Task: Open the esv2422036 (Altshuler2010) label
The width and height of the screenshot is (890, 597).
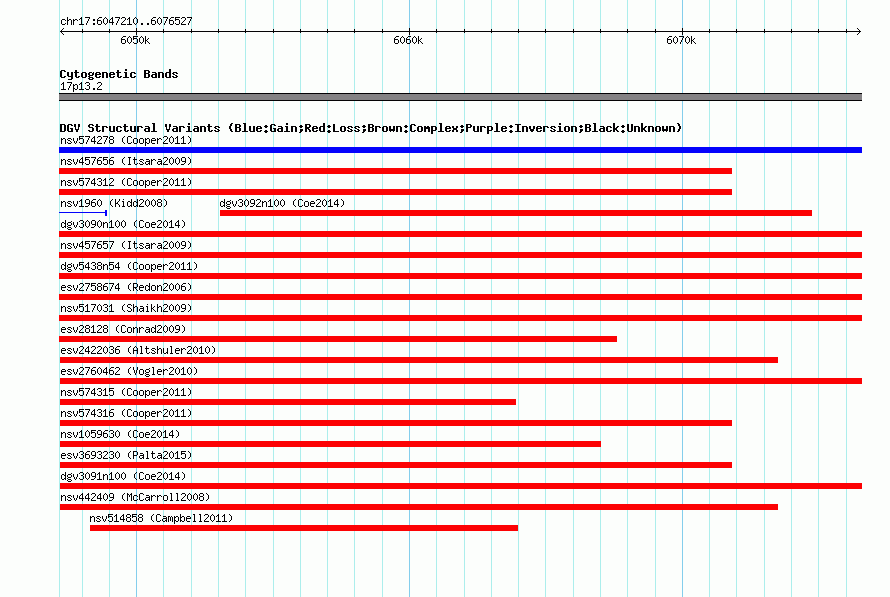Action: point(138,350)
